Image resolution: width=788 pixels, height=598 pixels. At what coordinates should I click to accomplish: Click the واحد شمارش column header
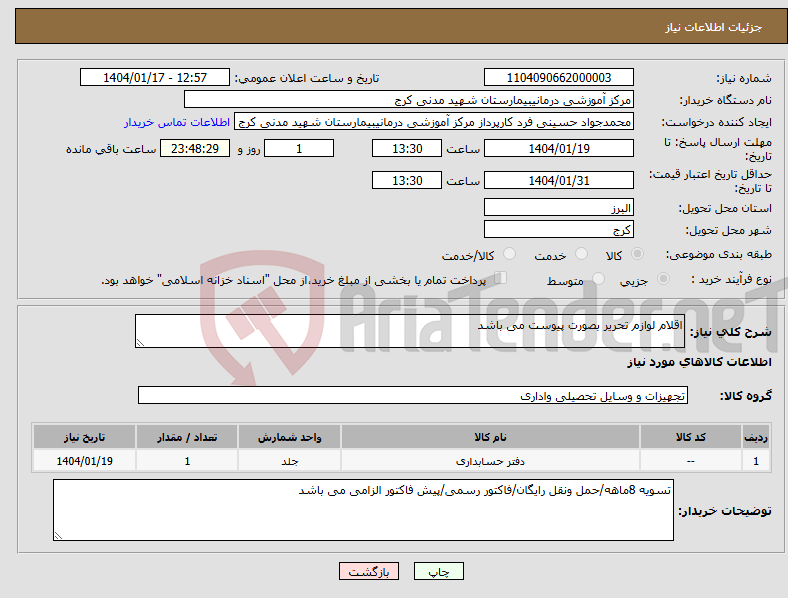click(x=289, y=437)
